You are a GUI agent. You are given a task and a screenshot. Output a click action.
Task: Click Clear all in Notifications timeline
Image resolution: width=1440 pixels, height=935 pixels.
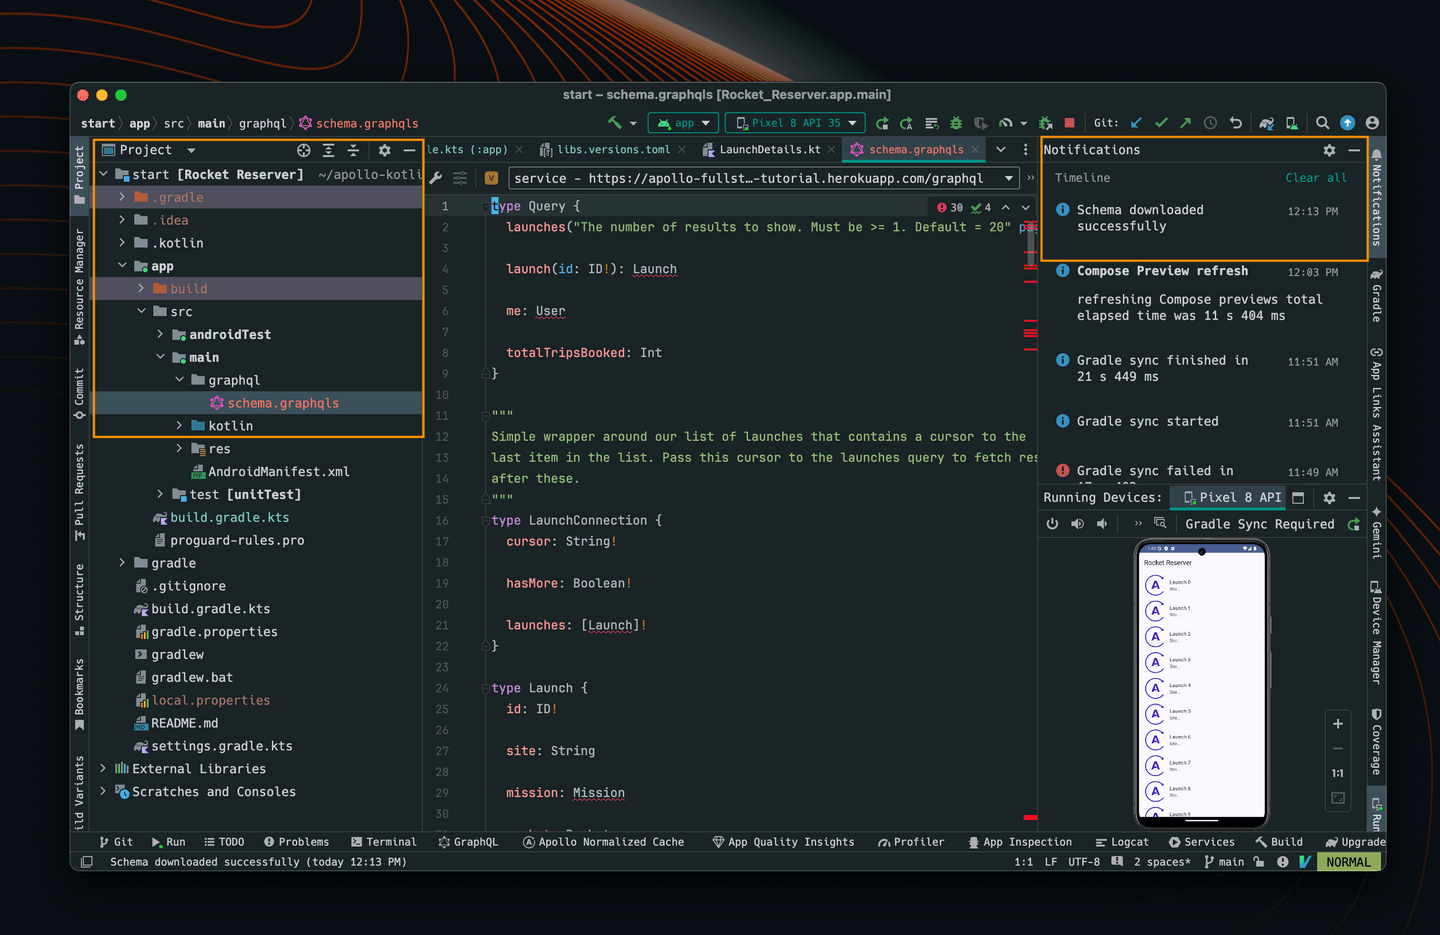tap(1315, 178)
